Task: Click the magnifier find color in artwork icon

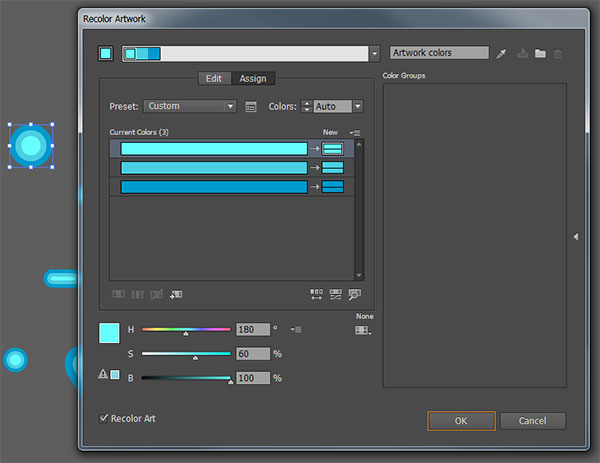Action: coord(353,294)
